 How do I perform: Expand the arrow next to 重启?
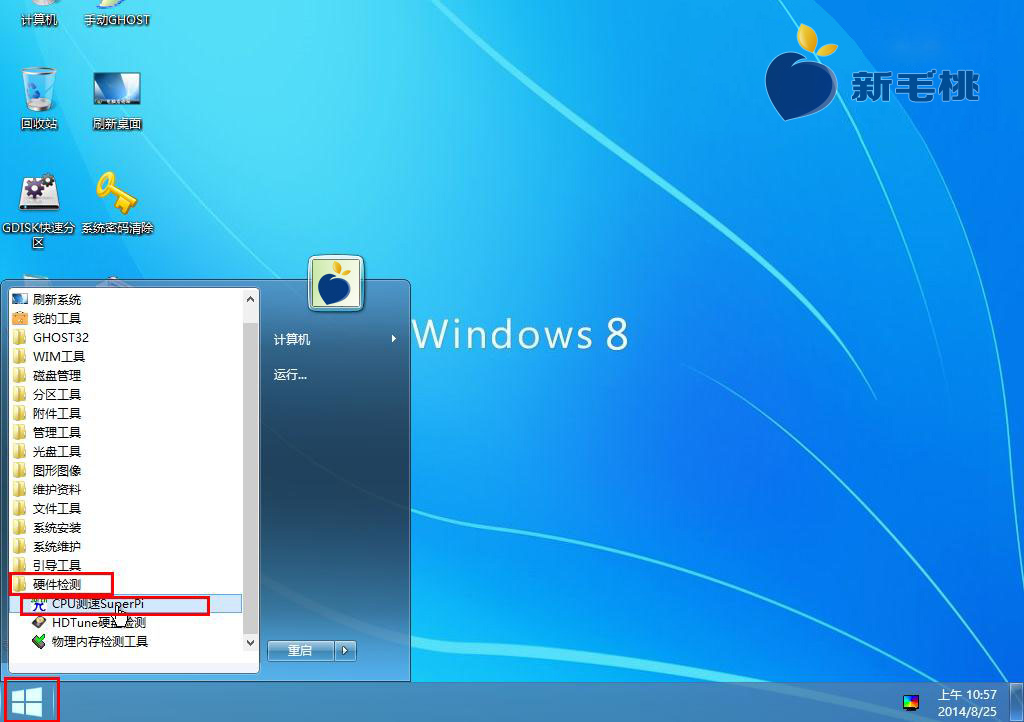(345, 650)
